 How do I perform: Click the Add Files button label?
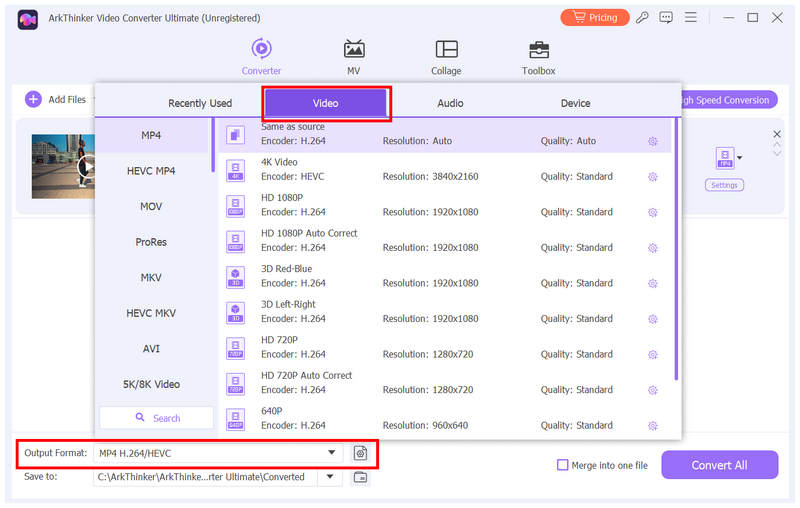[x=67, y=99]
